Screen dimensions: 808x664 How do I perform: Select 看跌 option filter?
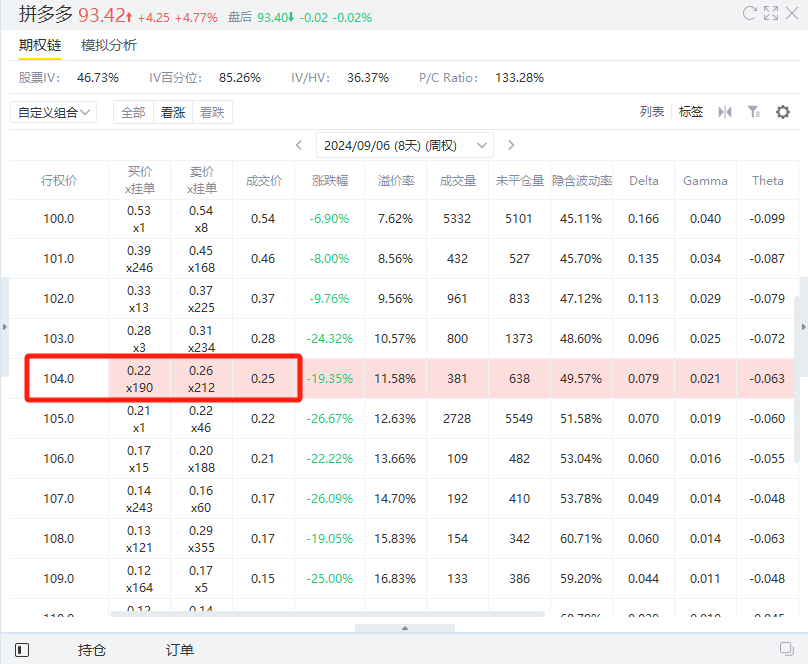pos(212,112)
